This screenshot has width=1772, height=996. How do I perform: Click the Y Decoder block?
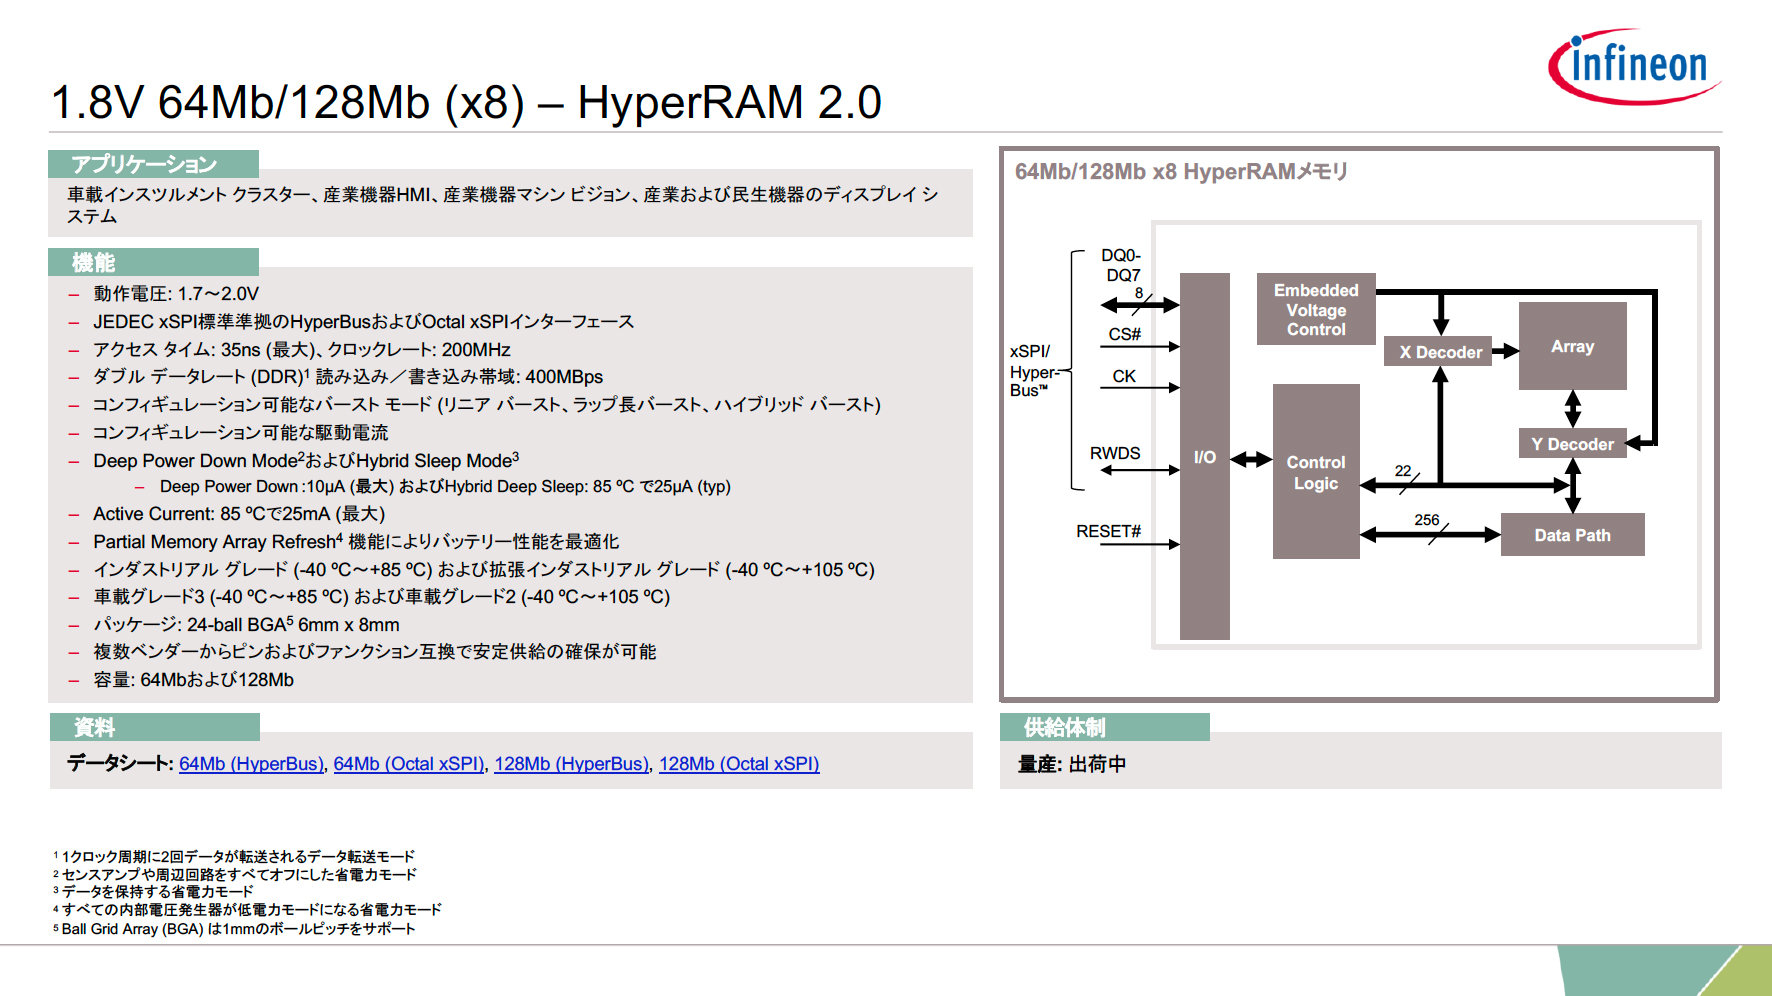pos(1572,444)
